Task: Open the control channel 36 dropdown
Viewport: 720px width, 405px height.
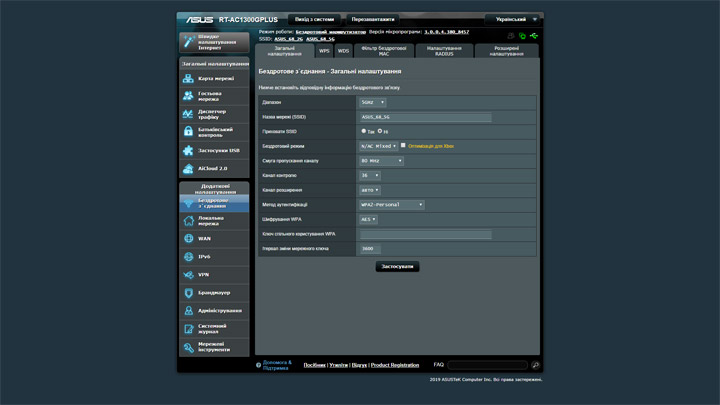Action: click(x=370, y=175)
